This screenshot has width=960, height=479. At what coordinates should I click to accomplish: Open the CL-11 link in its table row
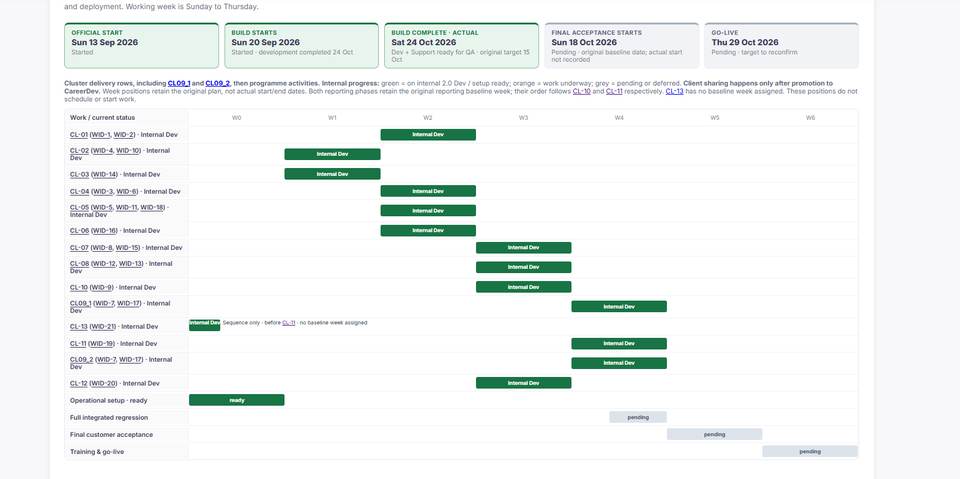click(x=78, y=344)
